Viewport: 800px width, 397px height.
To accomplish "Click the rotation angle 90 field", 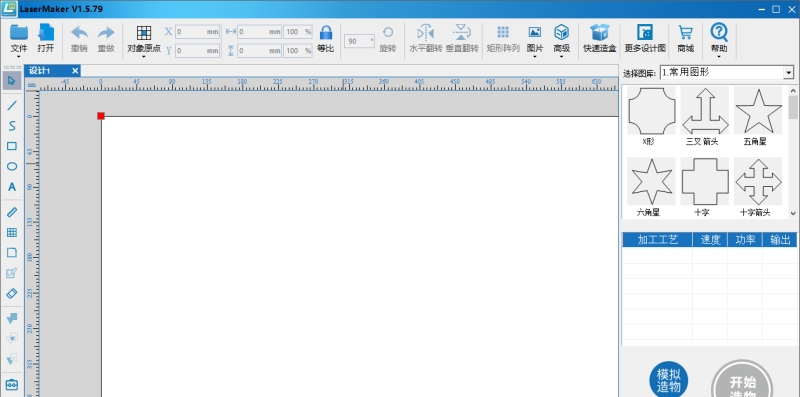I will (x=360, y=41).
